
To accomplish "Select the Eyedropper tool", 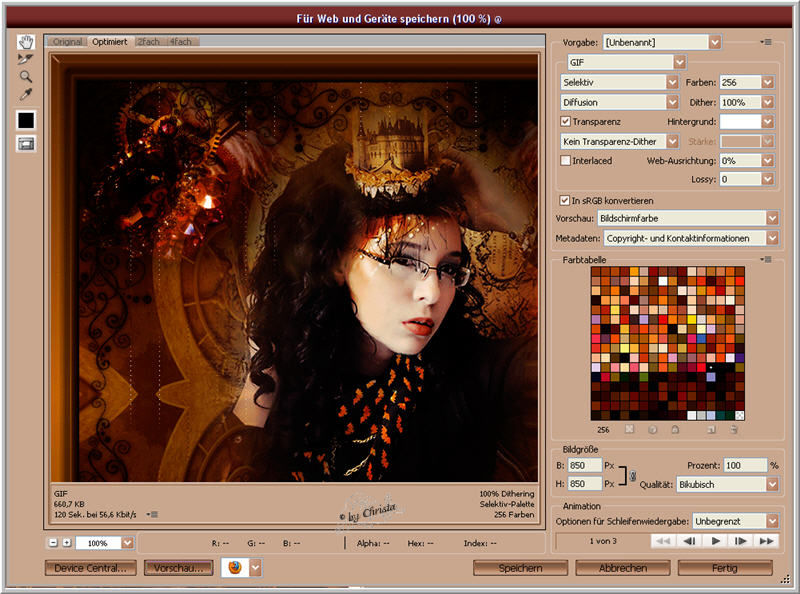I will coord(26,94).
